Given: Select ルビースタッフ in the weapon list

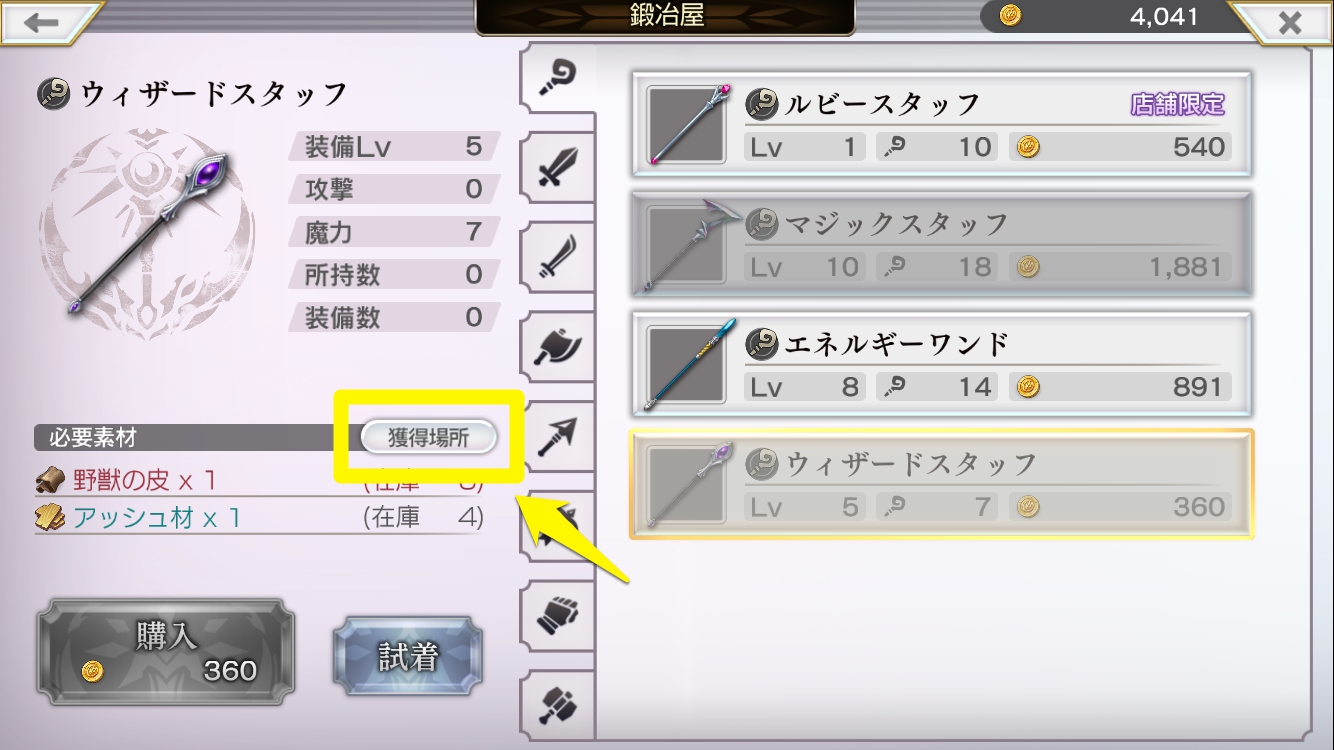Looking at the screenshot, I should point(941,125).
